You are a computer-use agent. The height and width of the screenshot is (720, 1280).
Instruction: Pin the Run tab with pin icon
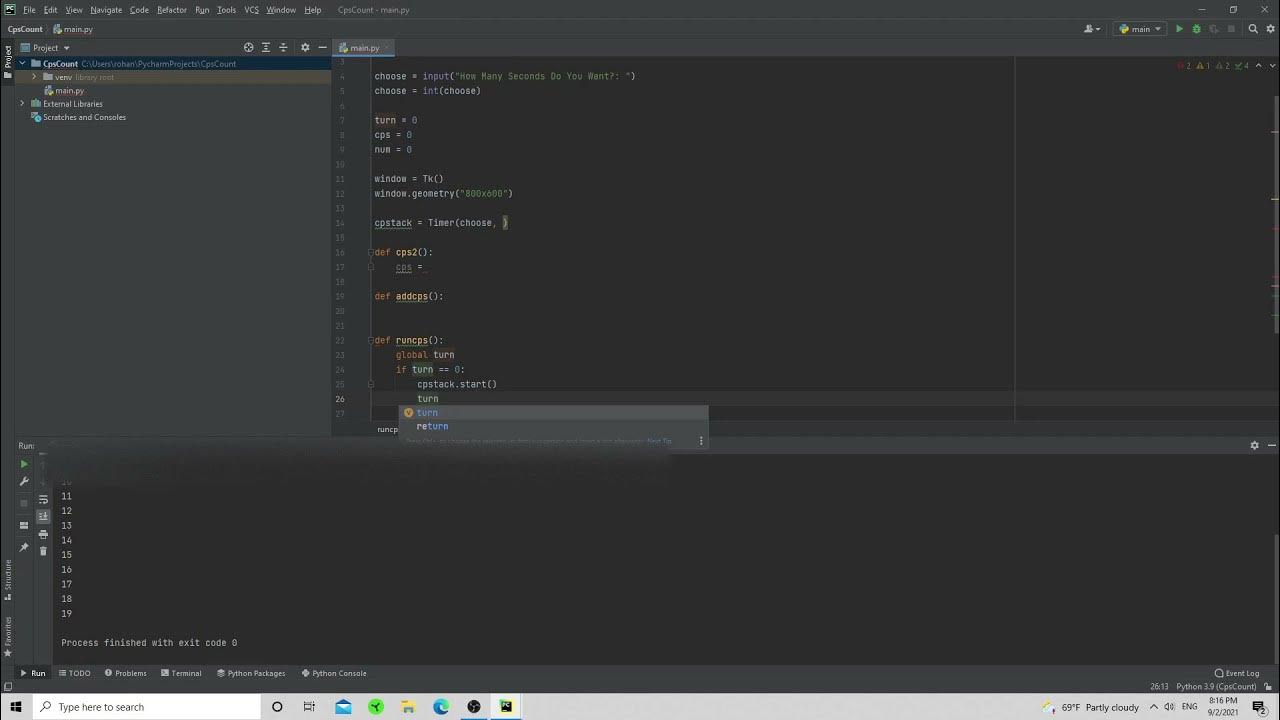[x=24, y=547]
